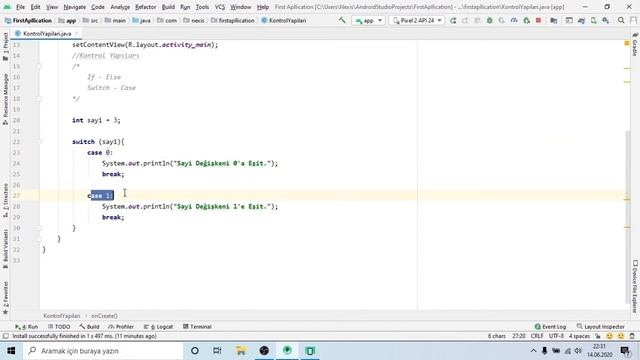Image resolution: width=640 pixels, height=360 pixels.
Task: Toggle the Resource Manager side panel
Action: pos(5,99)
